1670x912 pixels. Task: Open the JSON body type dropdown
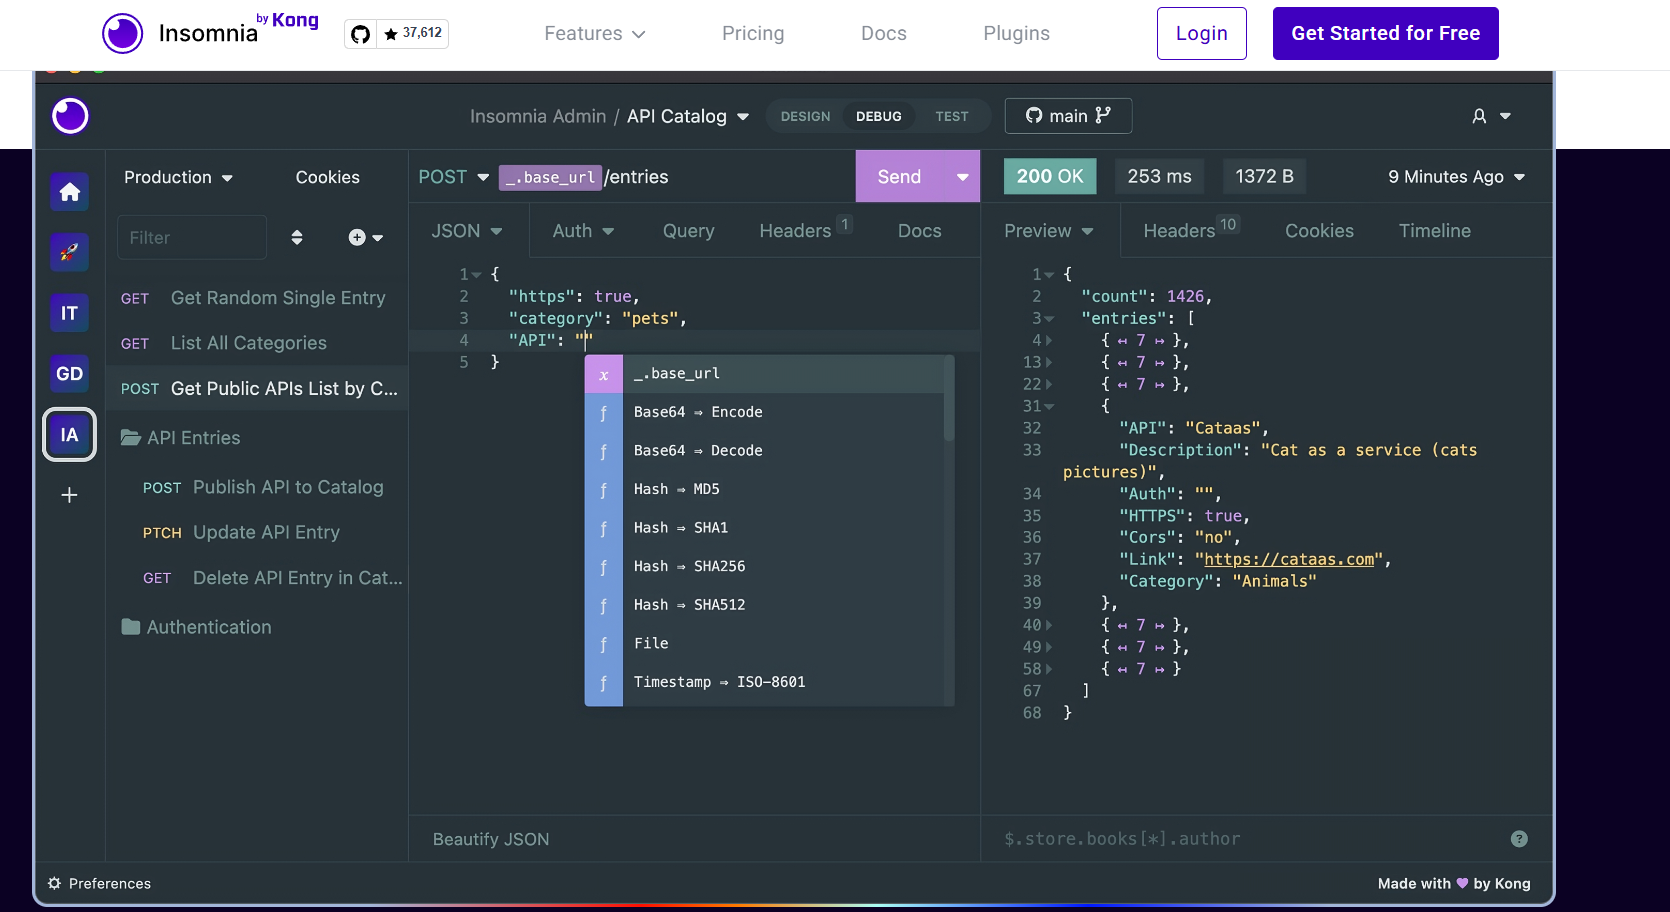pos(467,231)
